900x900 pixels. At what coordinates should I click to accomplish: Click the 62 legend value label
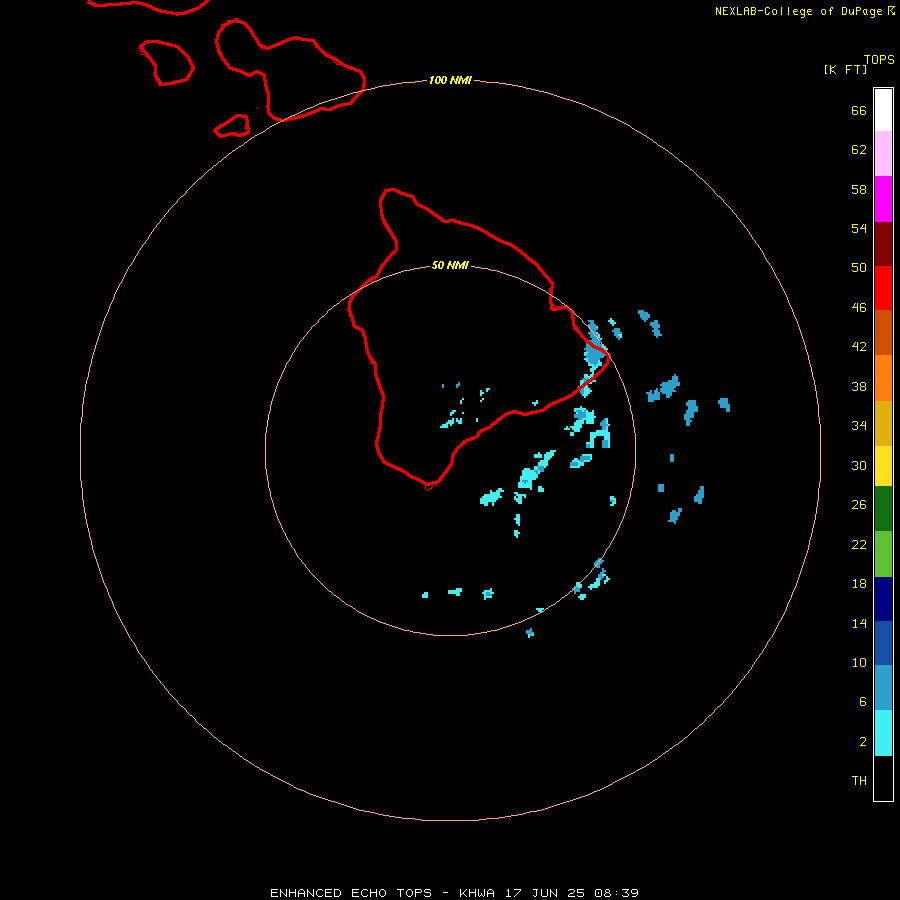tap(859, 149)
